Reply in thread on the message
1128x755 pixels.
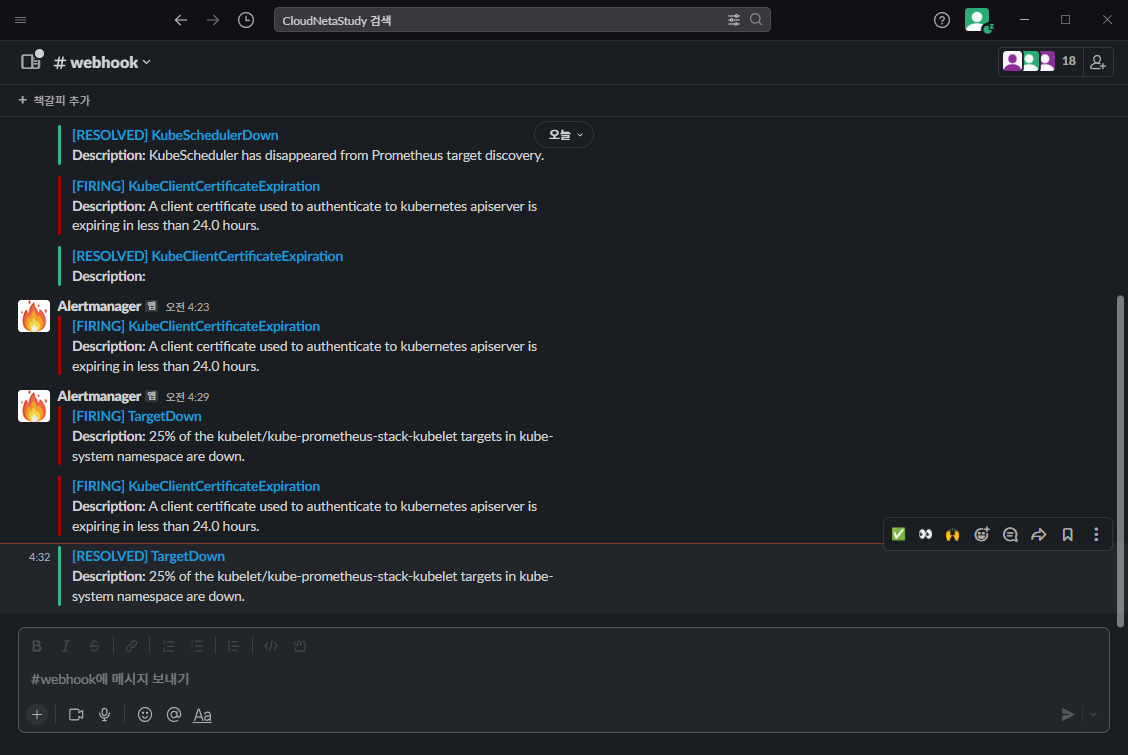(x=1010, y=535)
